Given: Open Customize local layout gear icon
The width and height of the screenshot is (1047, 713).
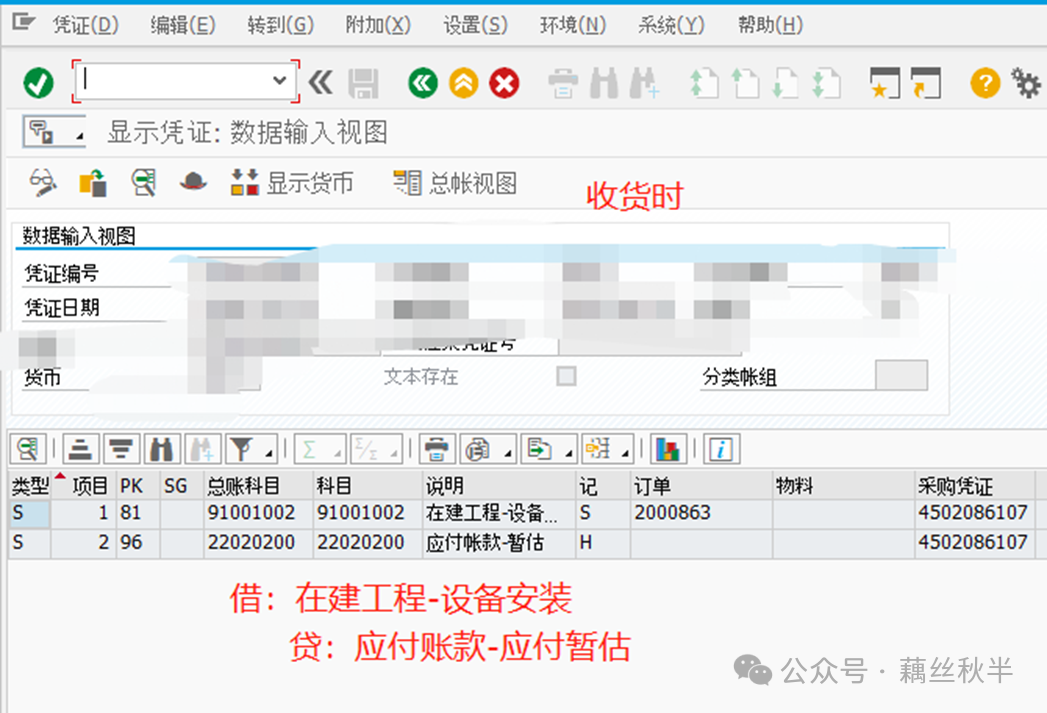Looking at the screenshot, I should (x=1026, y=83).
